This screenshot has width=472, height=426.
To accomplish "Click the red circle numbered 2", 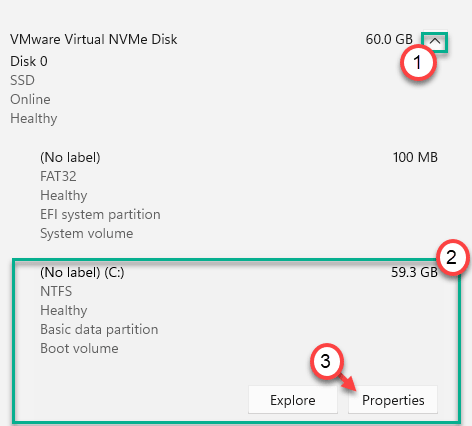I will 452,257.
